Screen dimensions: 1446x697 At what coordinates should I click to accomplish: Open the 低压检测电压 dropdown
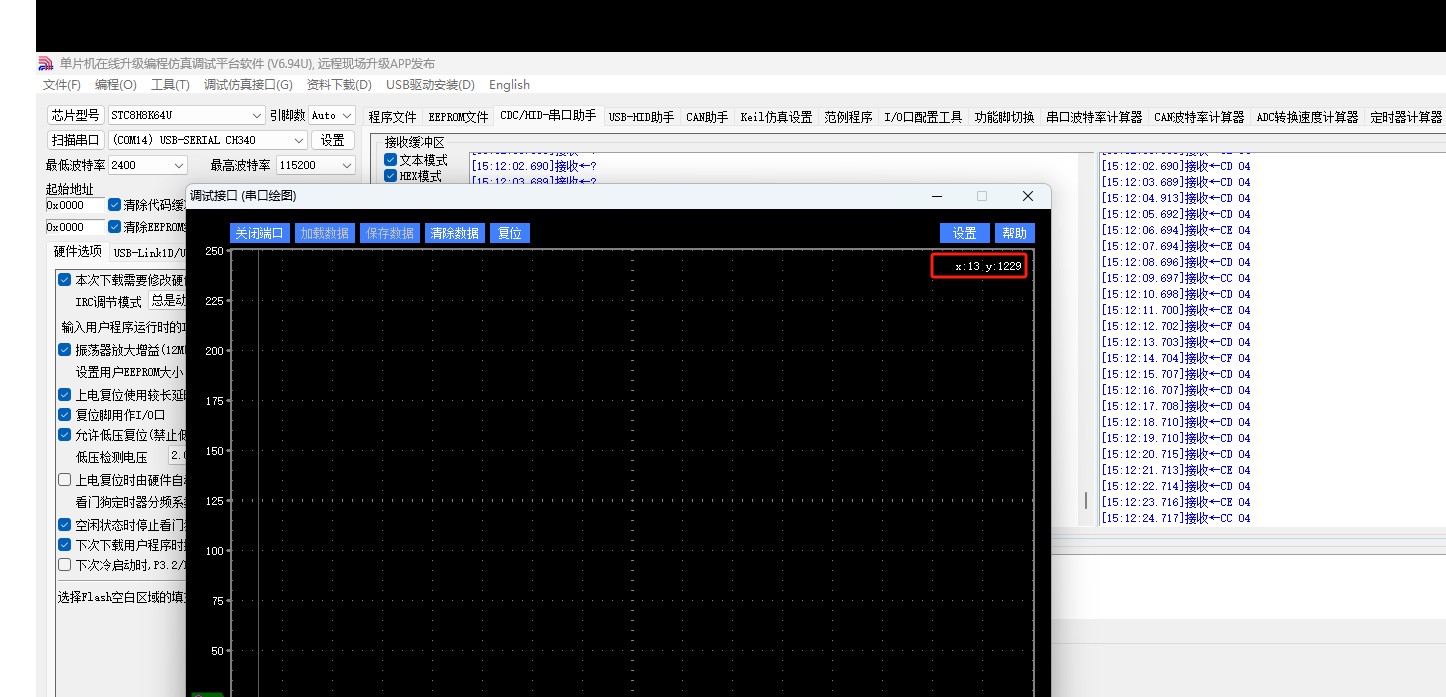coord(178,456)
